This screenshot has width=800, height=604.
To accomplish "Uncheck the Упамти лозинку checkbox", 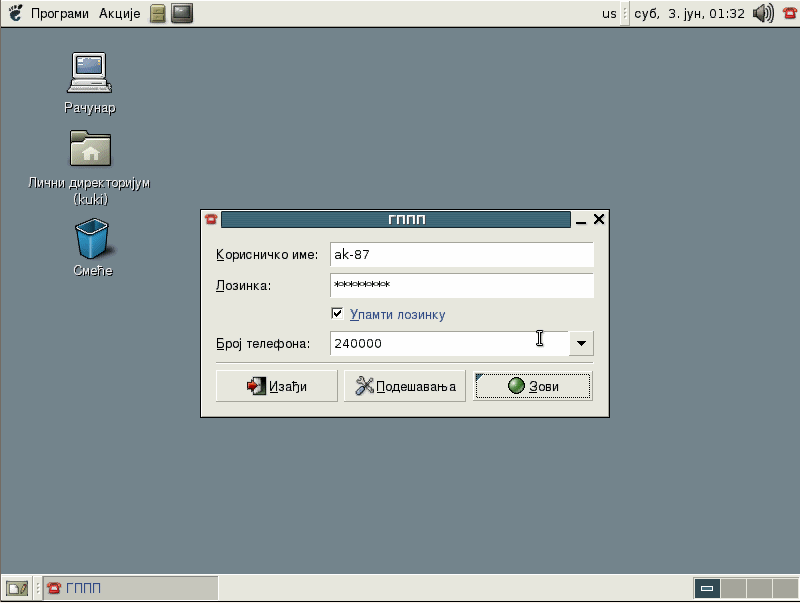I will 337,313.
